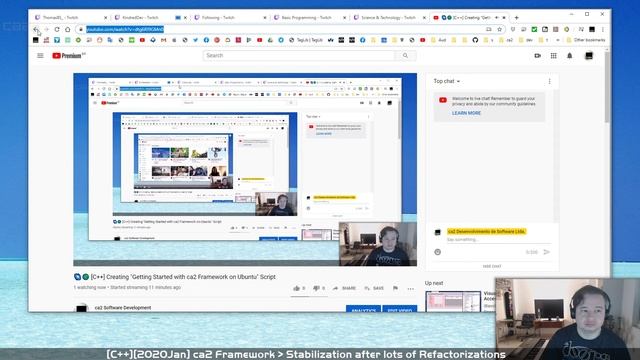
Task: Open the Chrome three-dot menu
Action: (x=602, y=29)
